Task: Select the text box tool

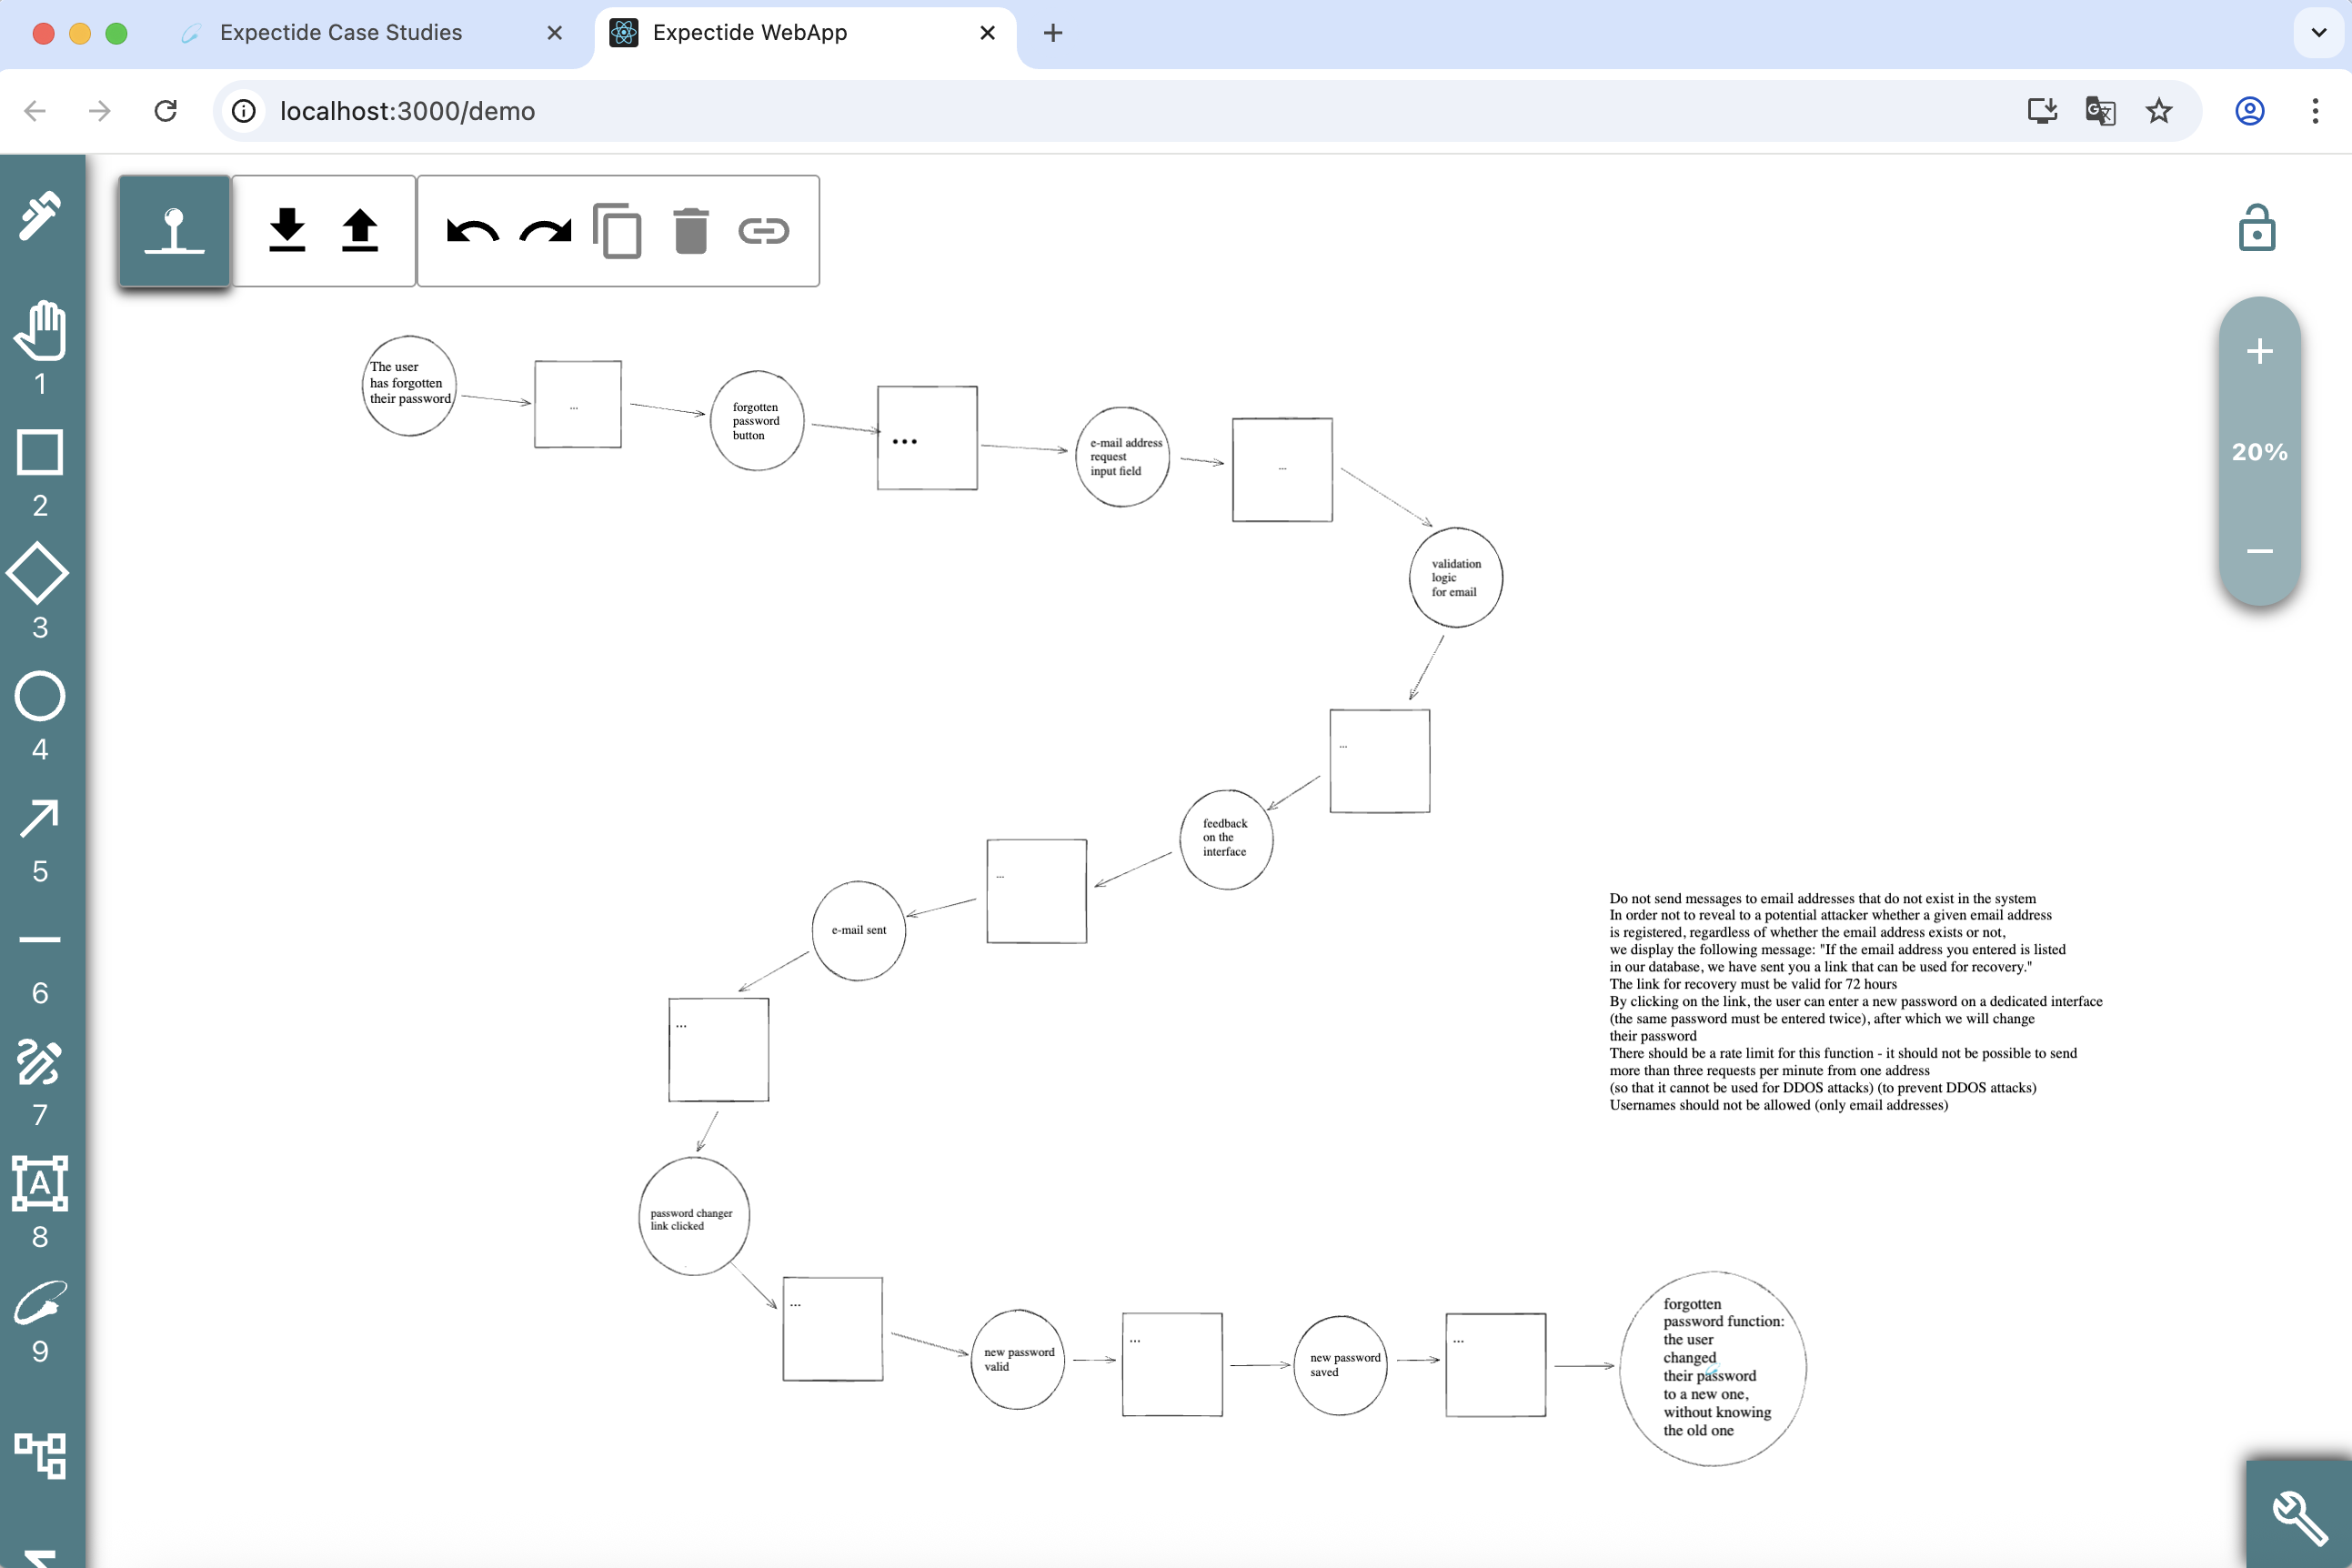Action: (40, 1183)
